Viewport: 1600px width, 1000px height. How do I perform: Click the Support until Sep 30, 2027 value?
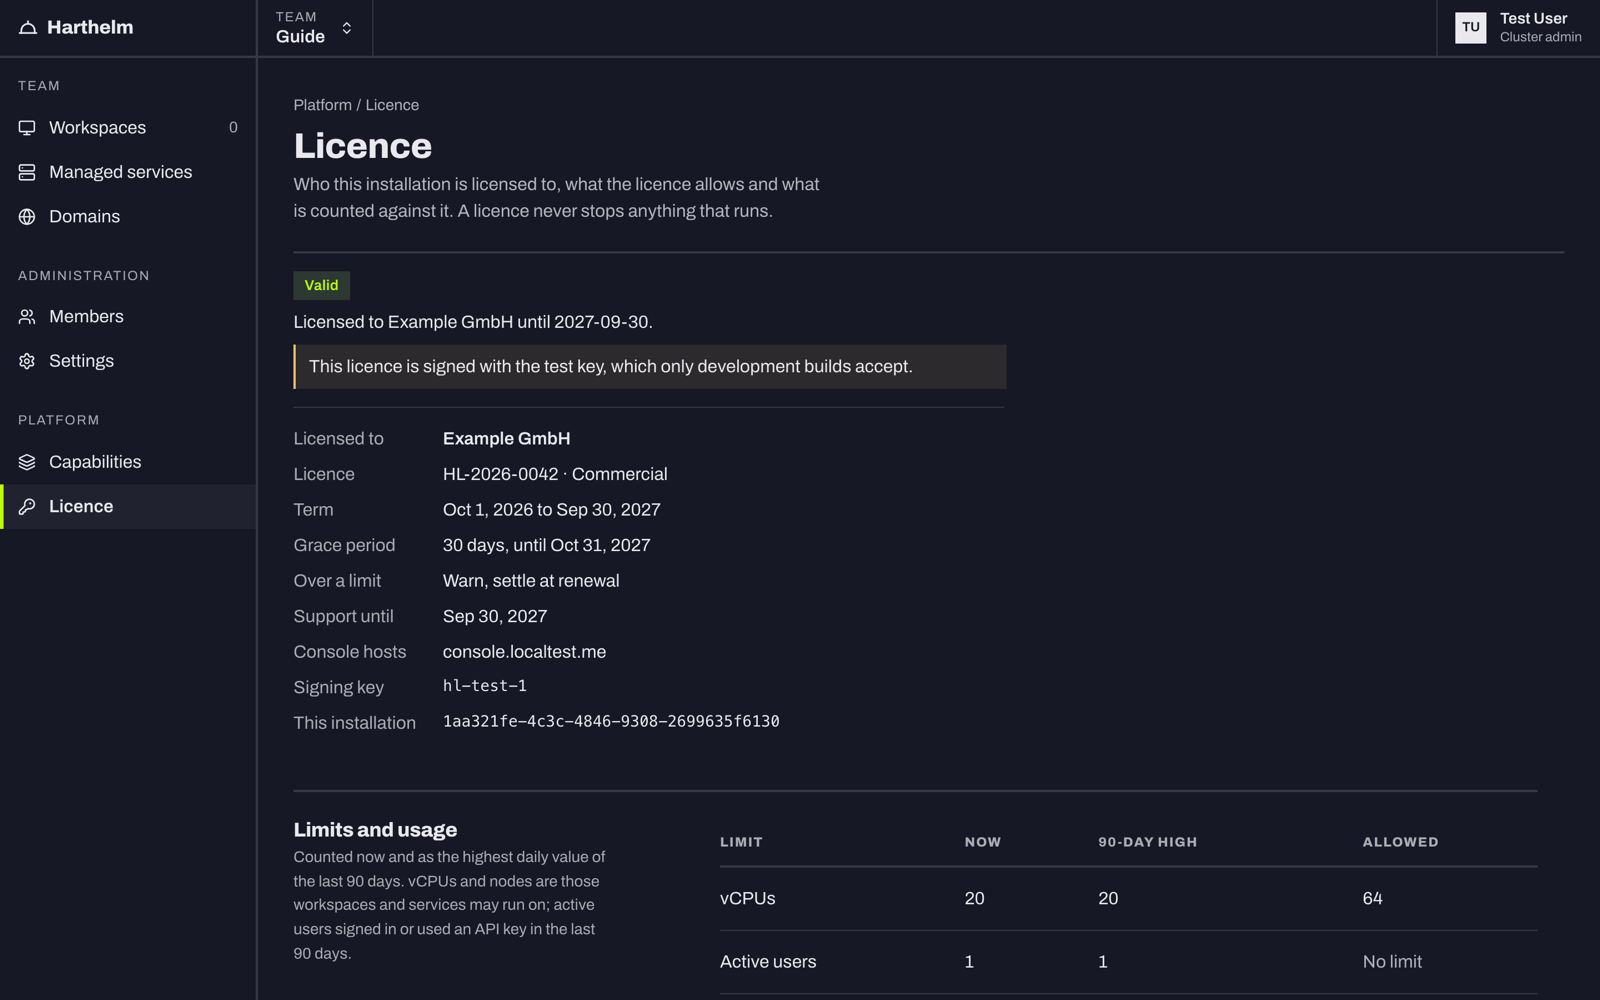coord(495,616)
